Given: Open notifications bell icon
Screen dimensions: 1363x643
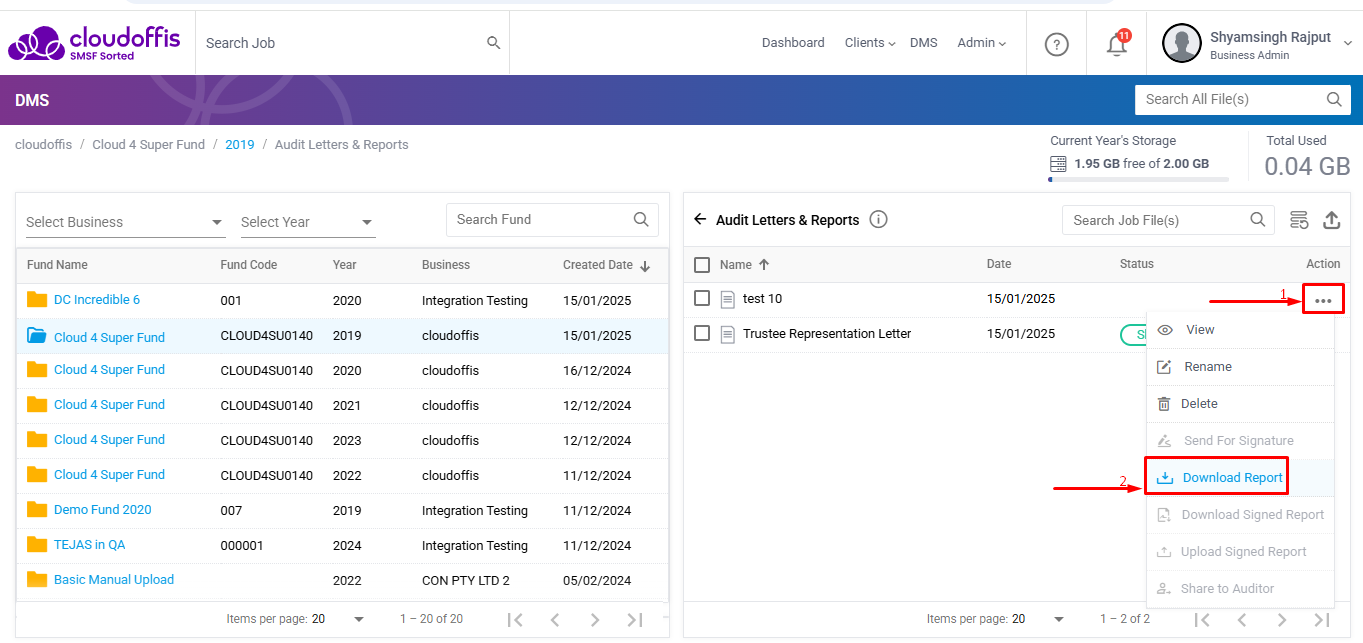Looking at the screenshot, I should [x=1117, y=44].
